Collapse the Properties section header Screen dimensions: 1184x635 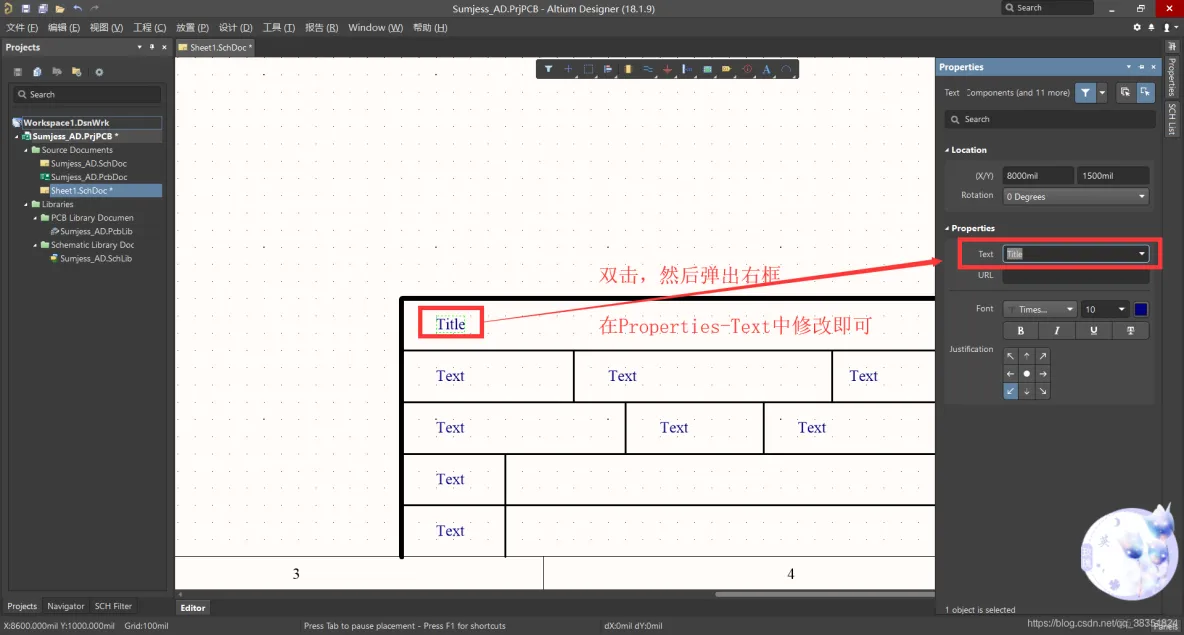947,228
